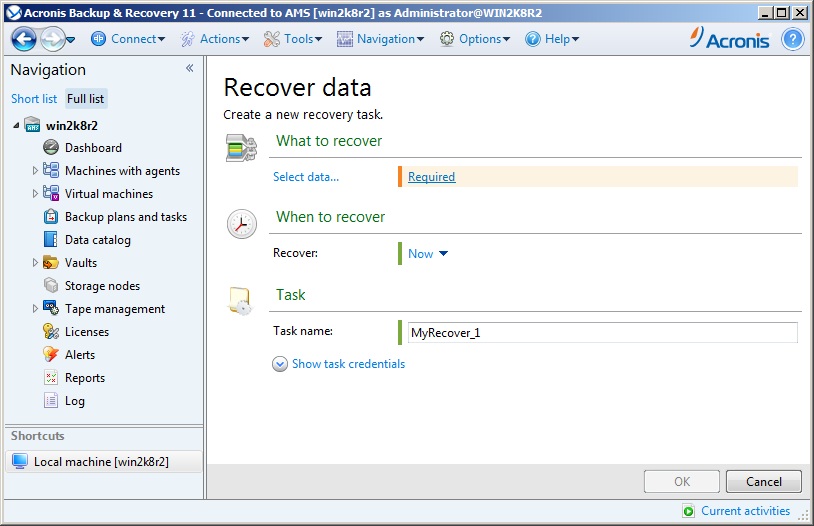Viewport: 814px width, 526px height.
Task: Open Backup plans and tasks
Action: click(x=126, y=217)
